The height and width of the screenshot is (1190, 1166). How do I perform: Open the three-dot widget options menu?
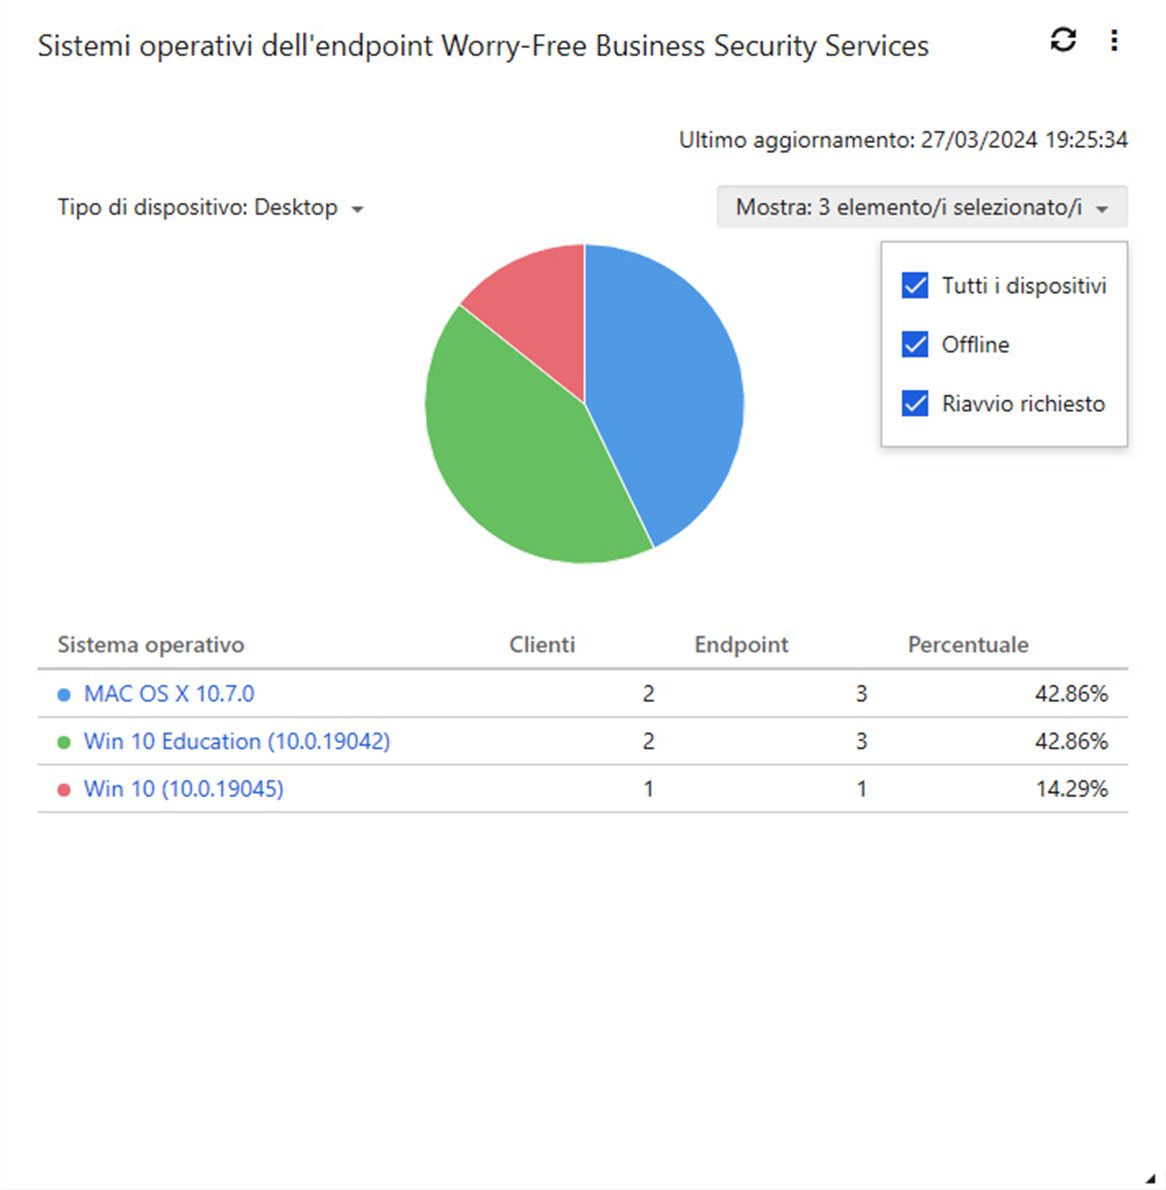click(x=1114, y=40)
